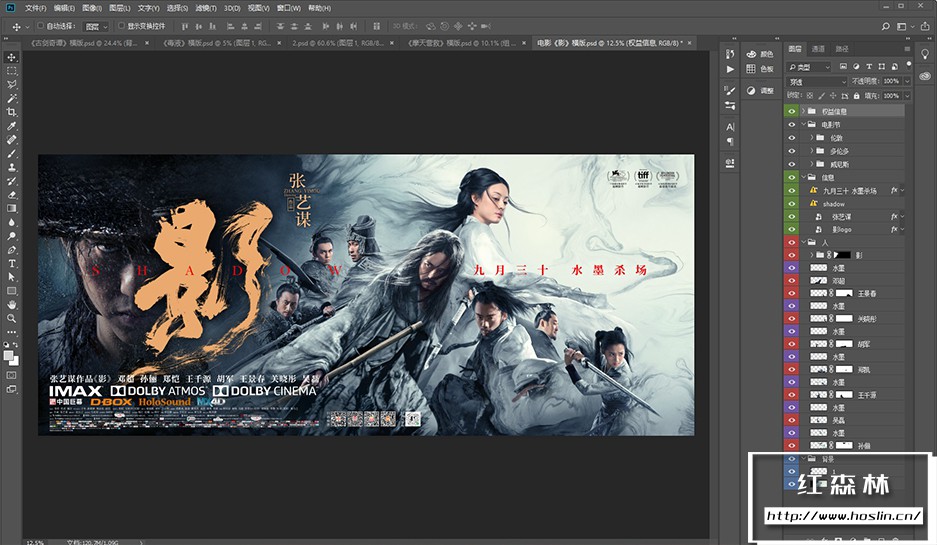
Task: Toggle visibility of the 多伦多 group
Action: (x=791, y=151)
